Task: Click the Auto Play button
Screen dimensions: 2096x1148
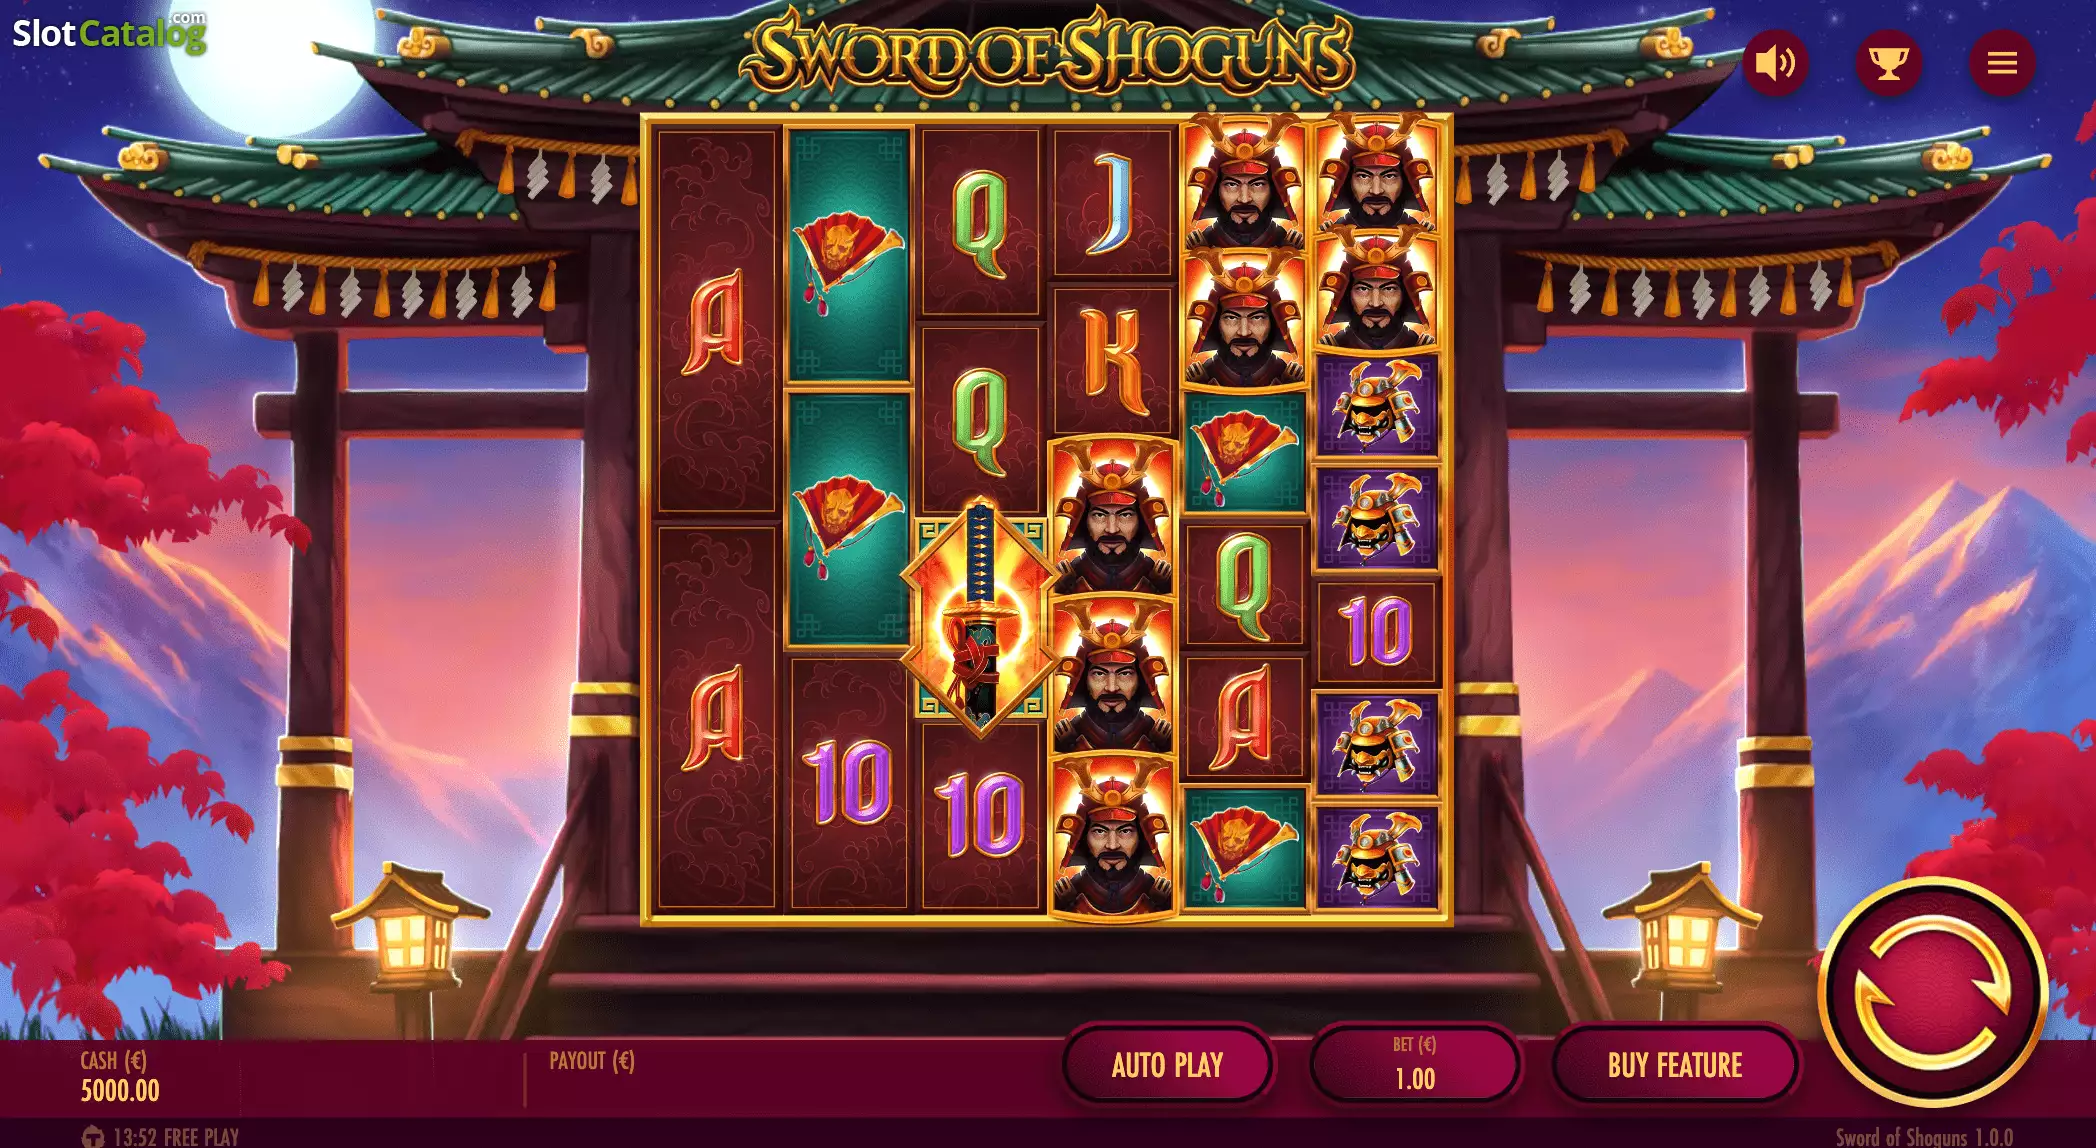Action: pyautogui.click(x=1167, y=1065)
